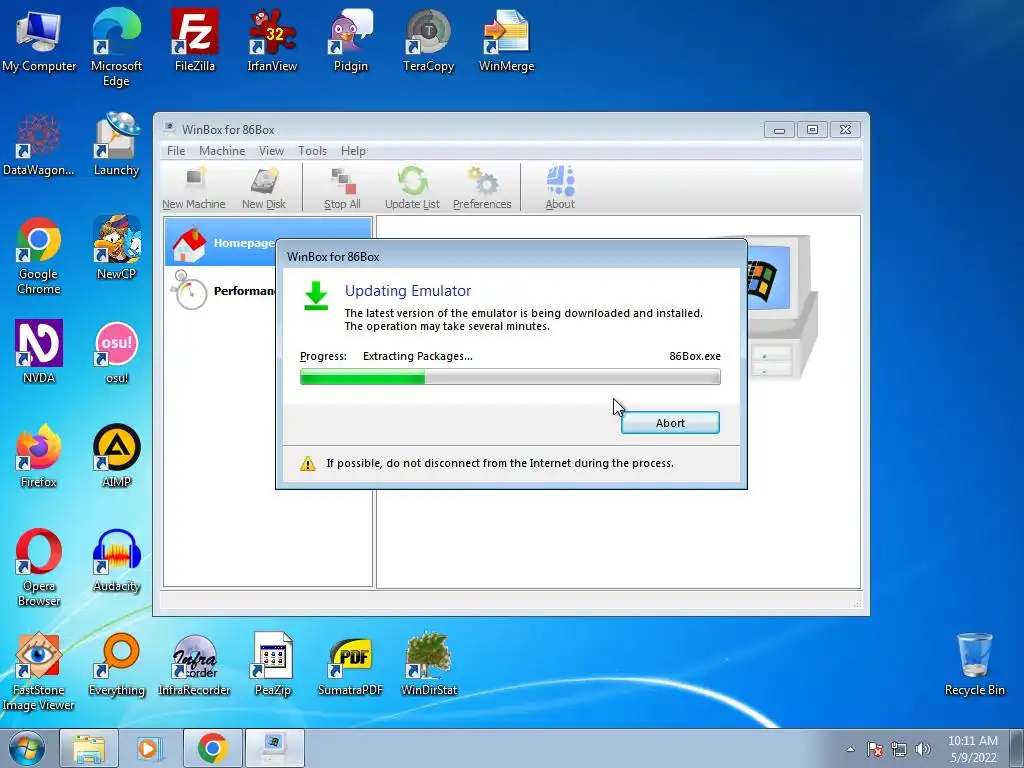
Task: Open WinDirStat desktop icon
Action: pos(428,665)
